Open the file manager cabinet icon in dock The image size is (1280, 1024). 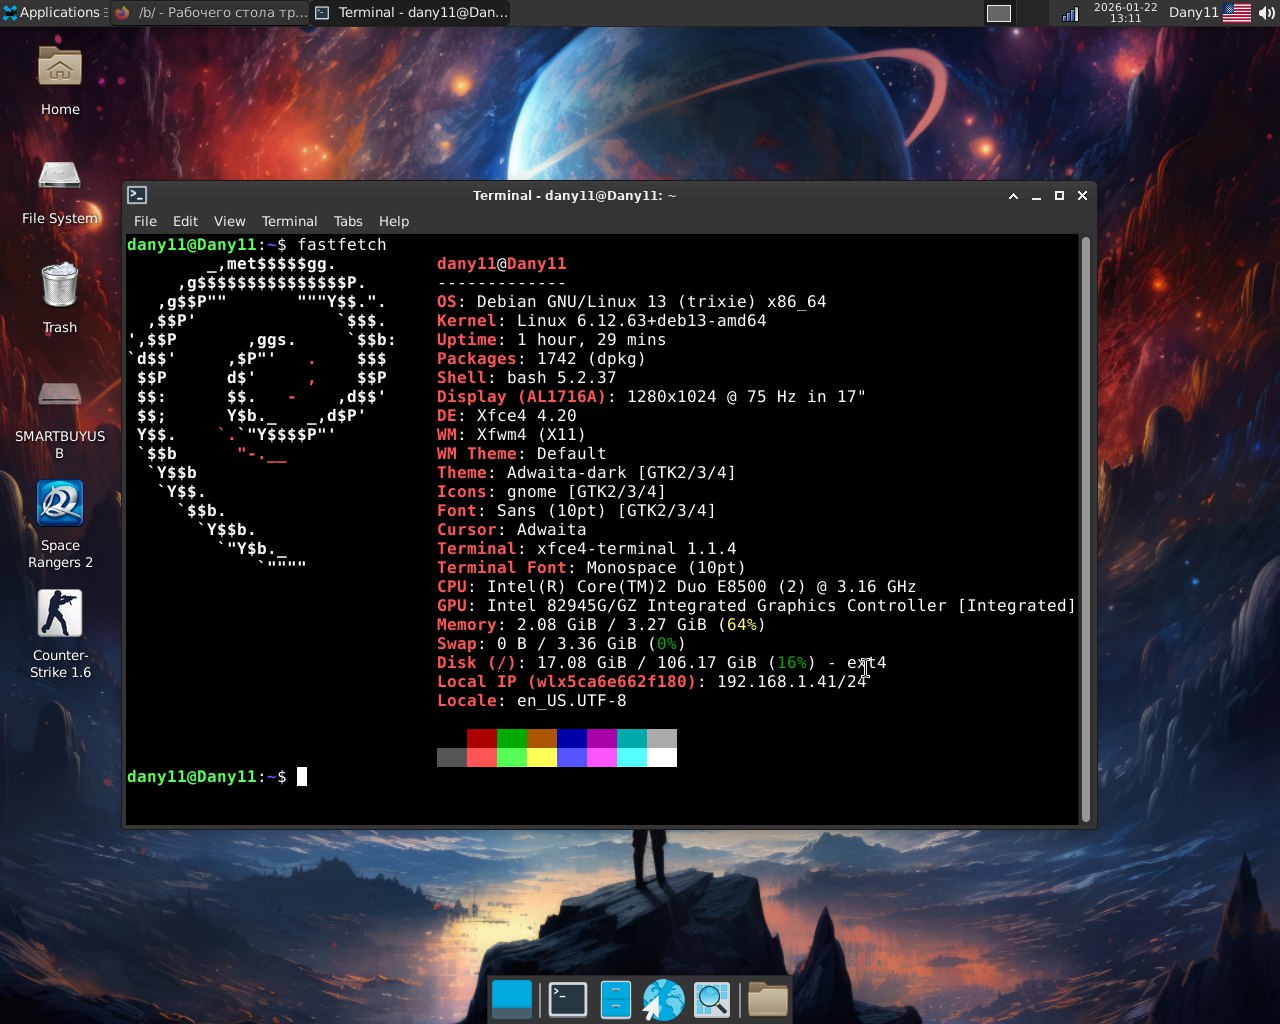[x=616, y=999]
